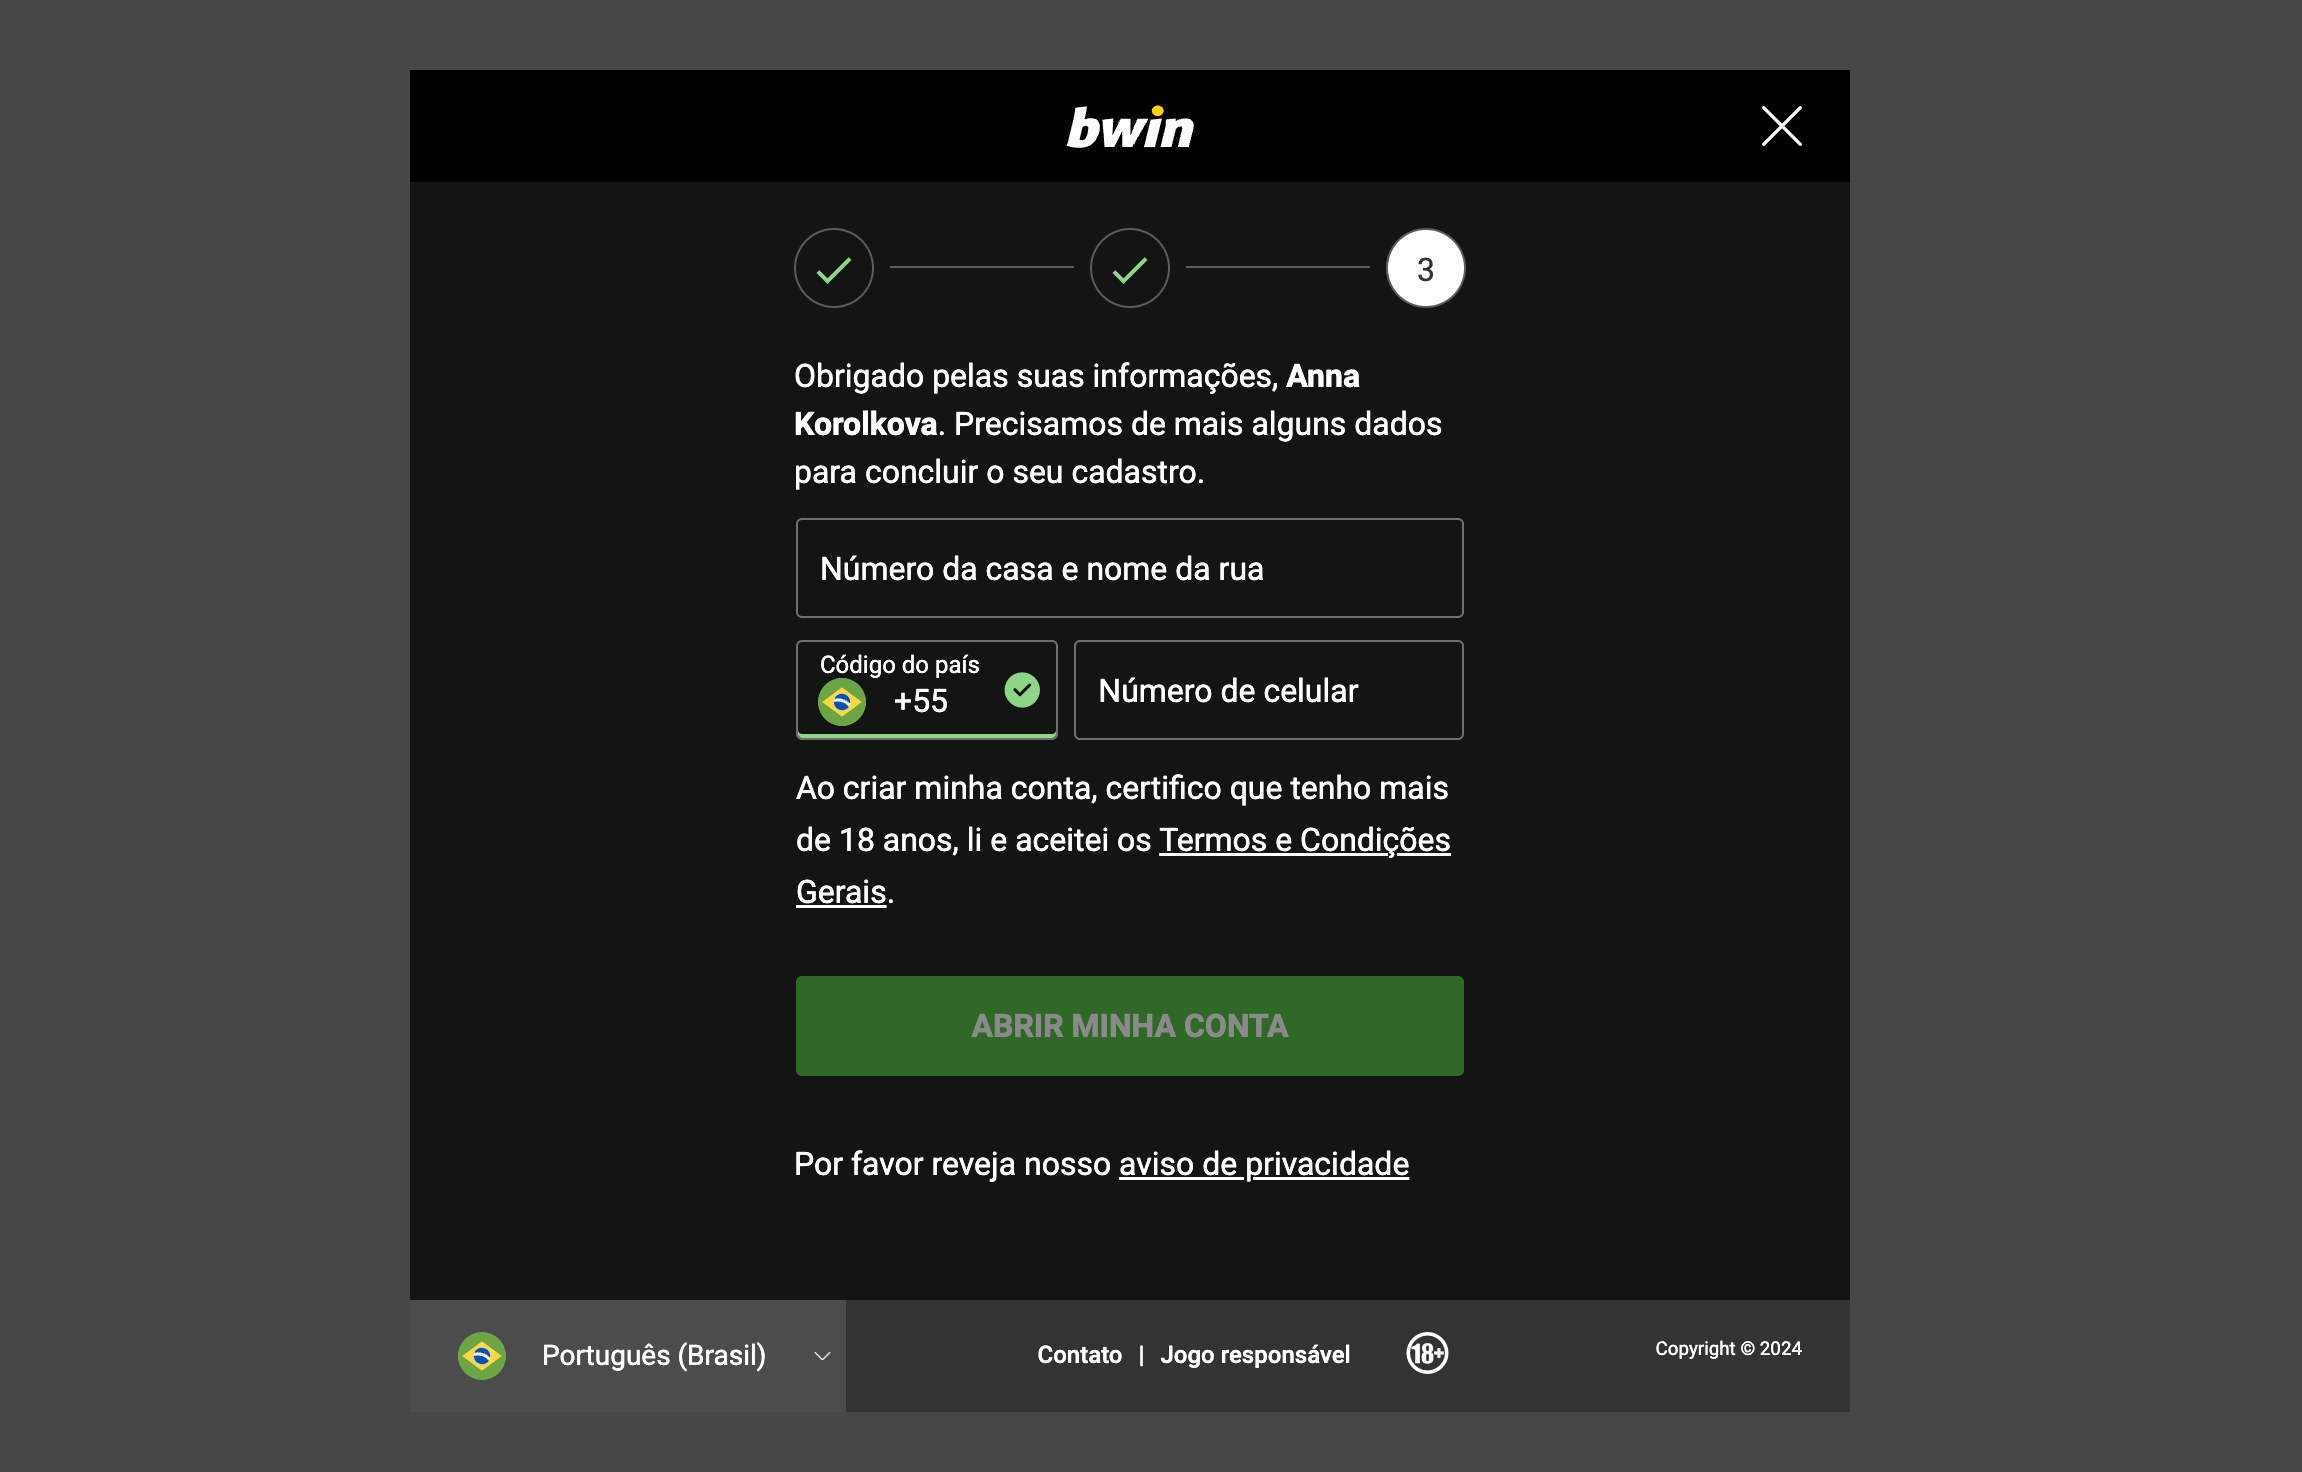
Task: Open the Contato footer link
Action: pyautogui.click(x=1079, y=1355)
